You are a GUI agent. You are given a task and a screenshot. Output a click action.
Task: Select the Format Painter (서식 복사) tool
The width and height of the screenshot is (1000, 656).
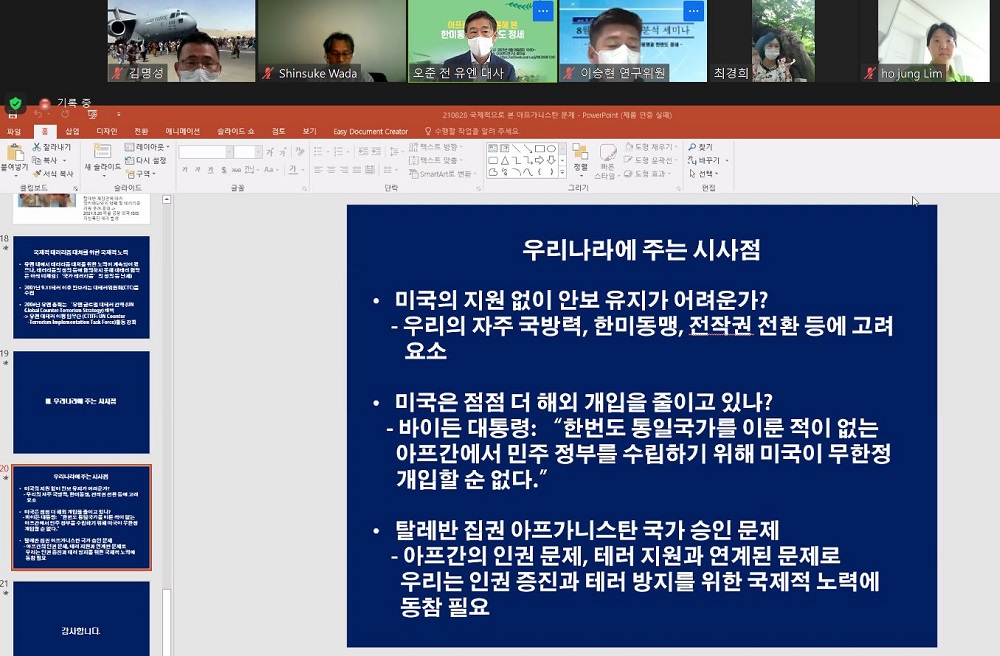click(37, 173)
